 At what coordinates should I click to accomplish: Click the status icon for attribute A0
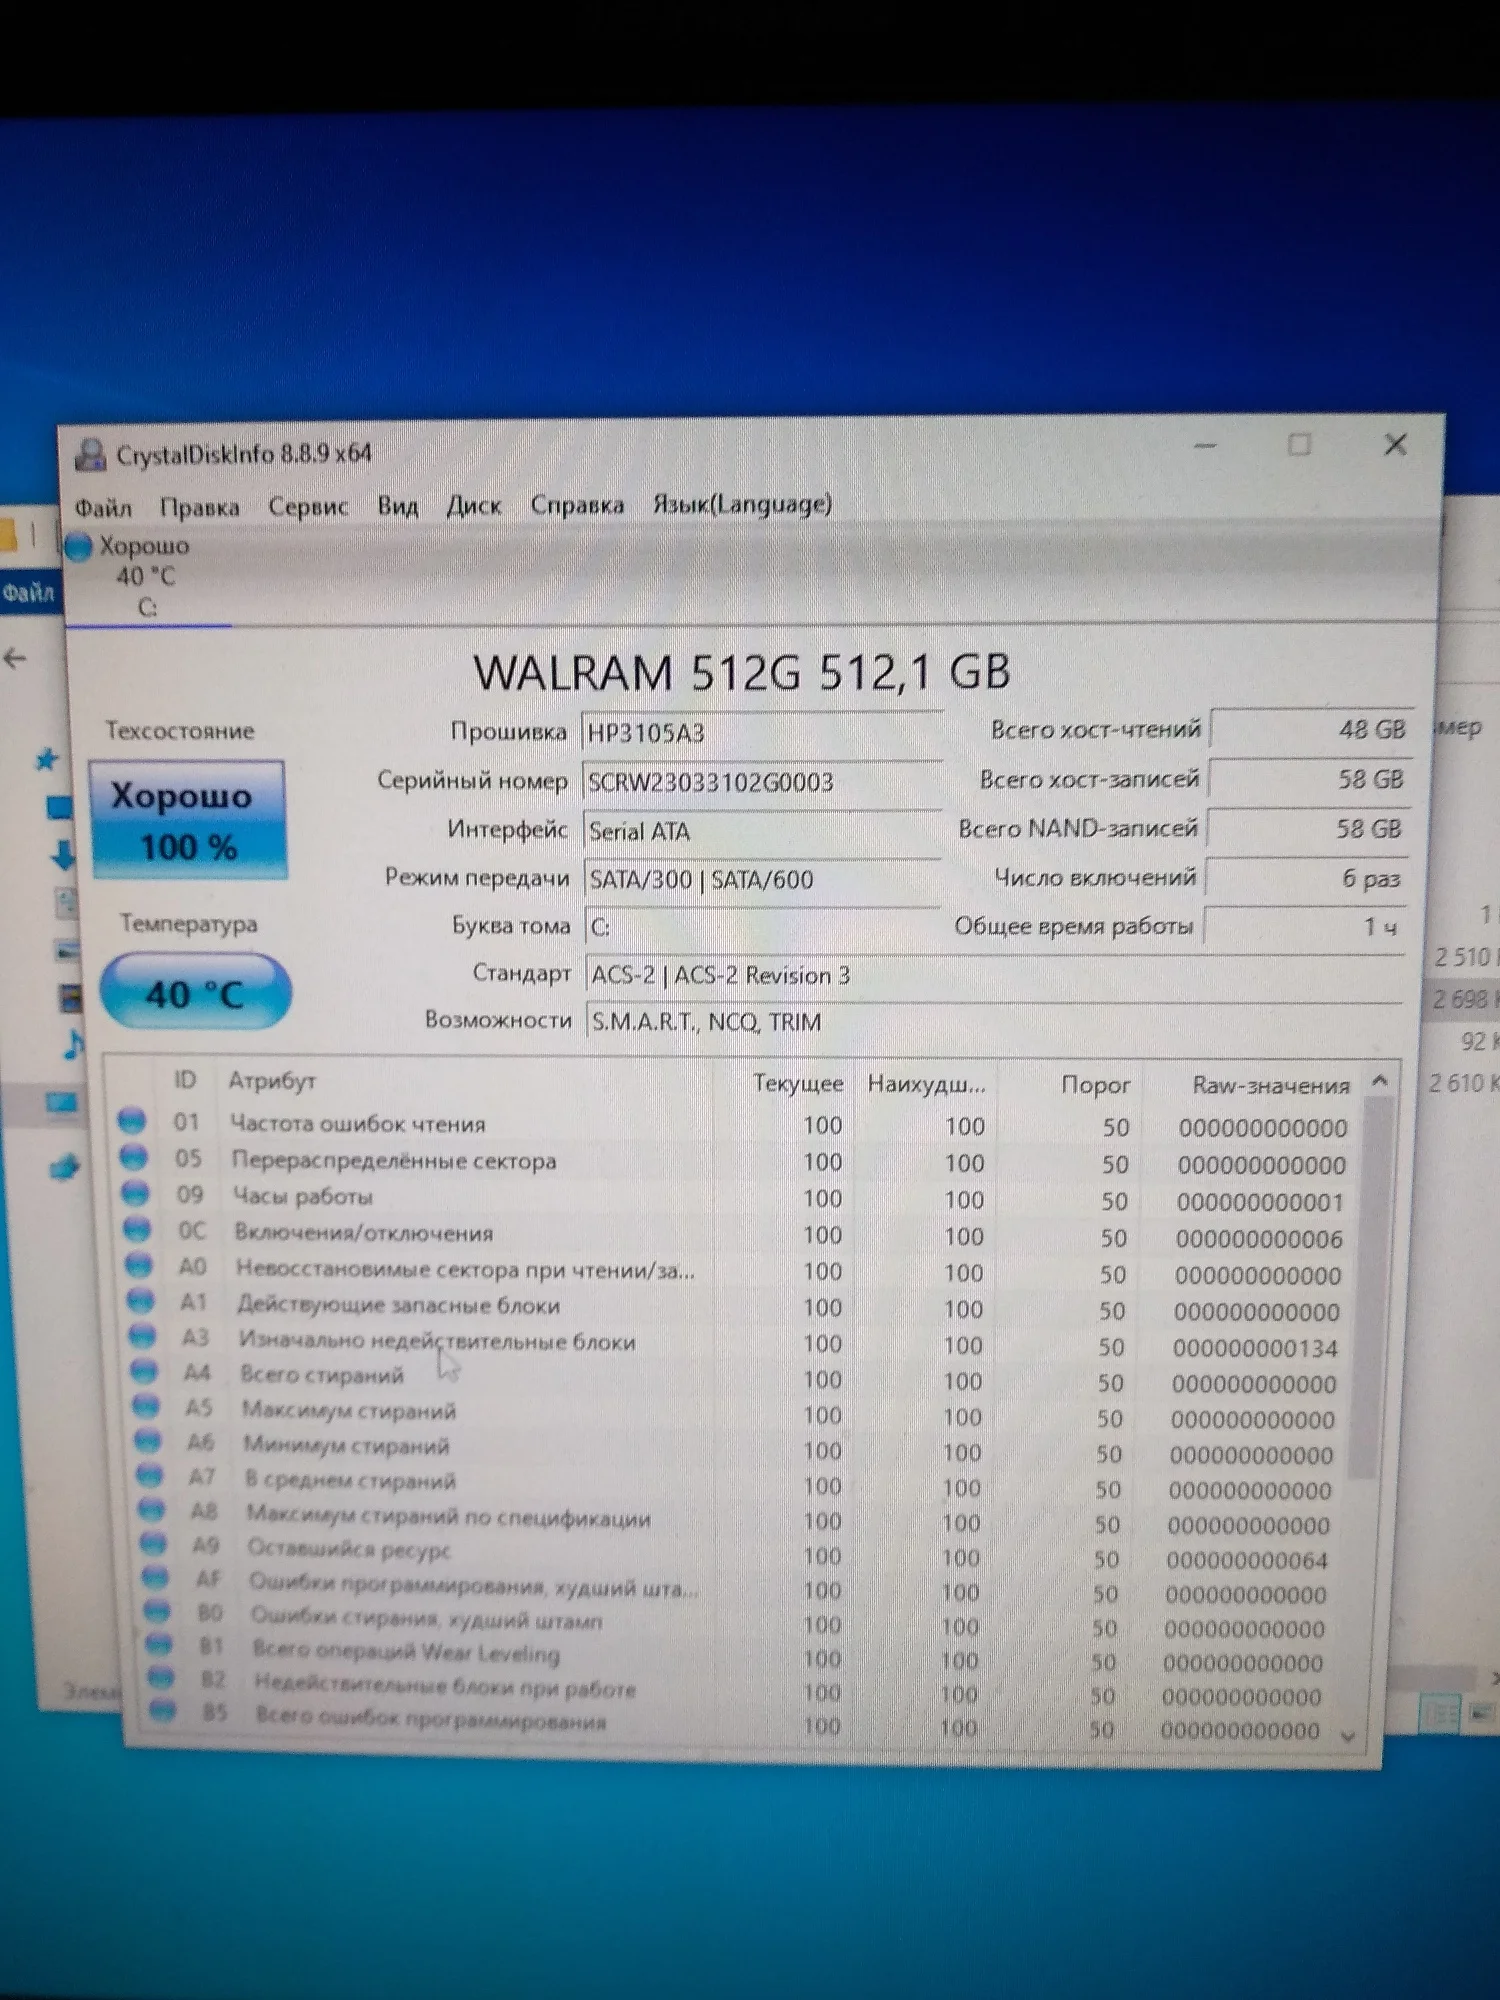click(x=140, y=1265)
